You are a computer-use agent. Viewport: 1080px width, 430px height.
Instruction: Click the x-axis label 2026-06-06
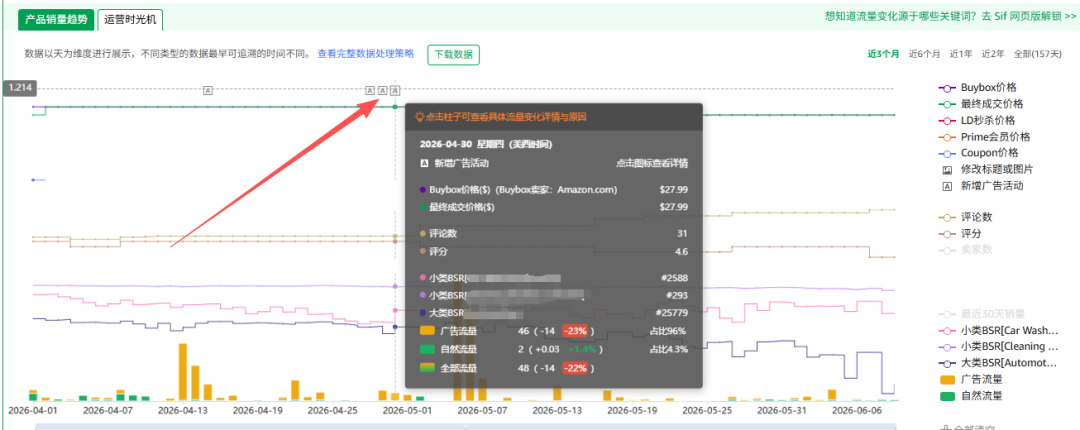click(855, 409)
